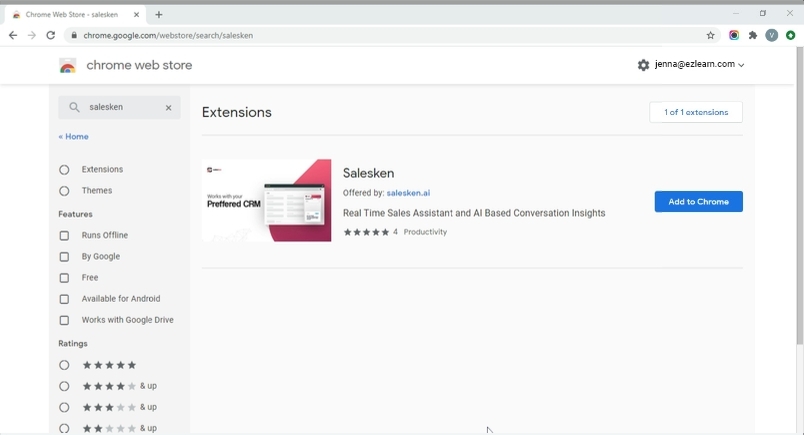Click the address bar URL

(168, 35)
